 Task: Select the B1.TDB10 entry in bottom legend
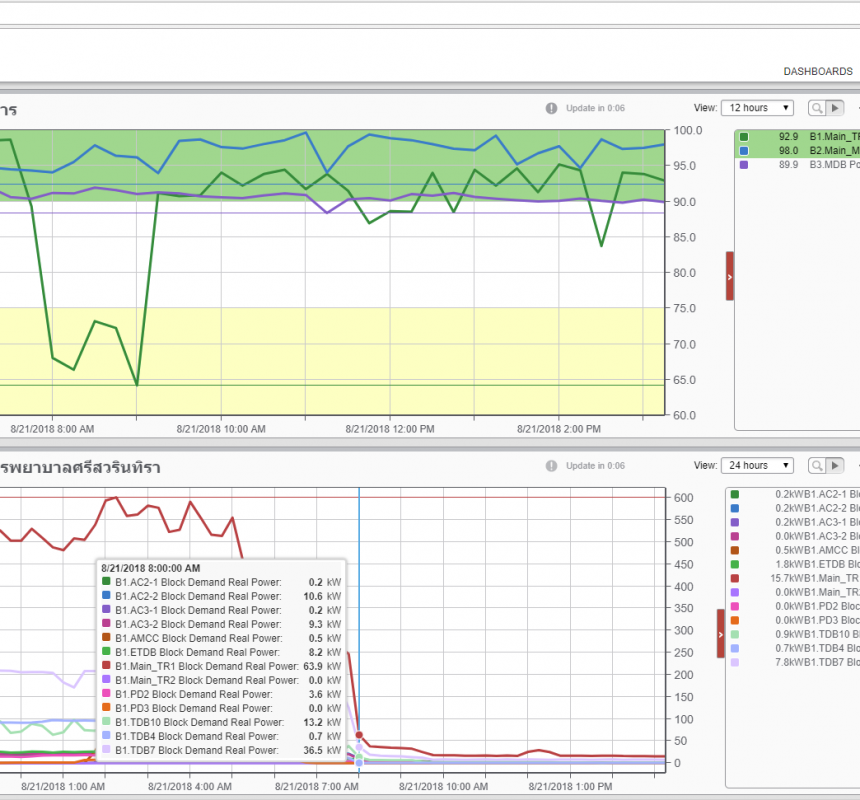815,634
